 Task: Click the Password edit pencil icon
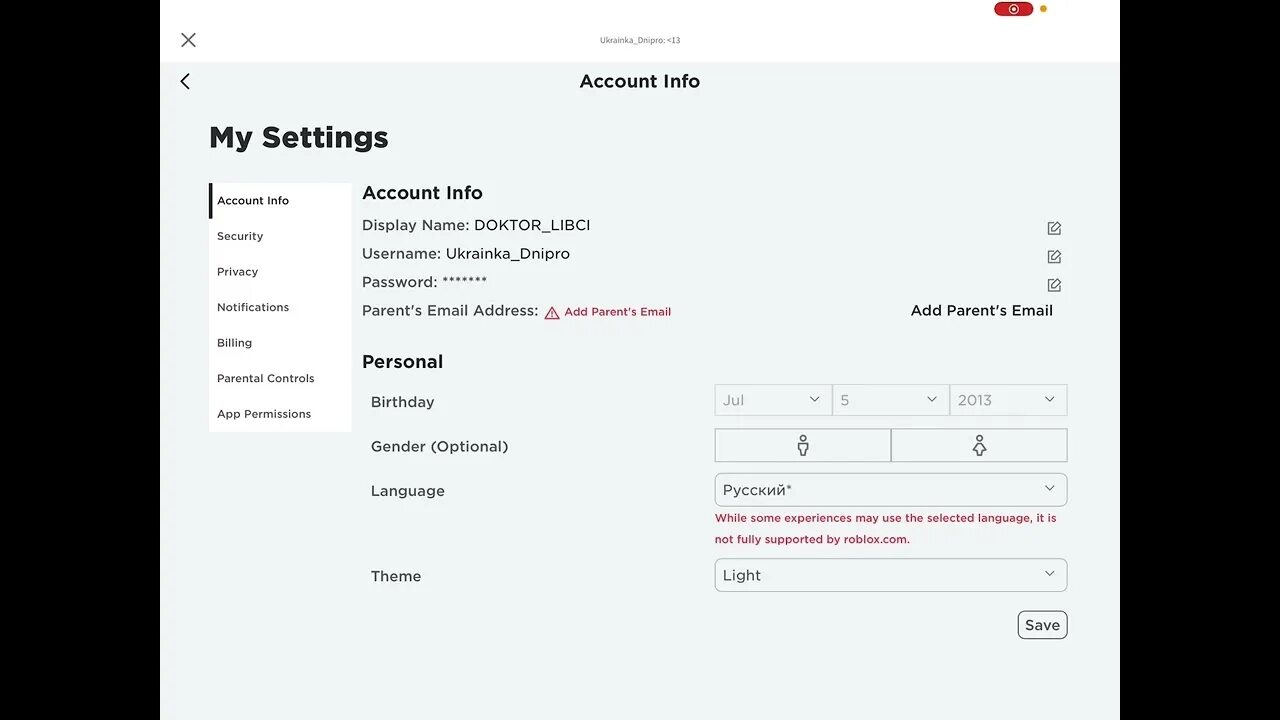1054,285
